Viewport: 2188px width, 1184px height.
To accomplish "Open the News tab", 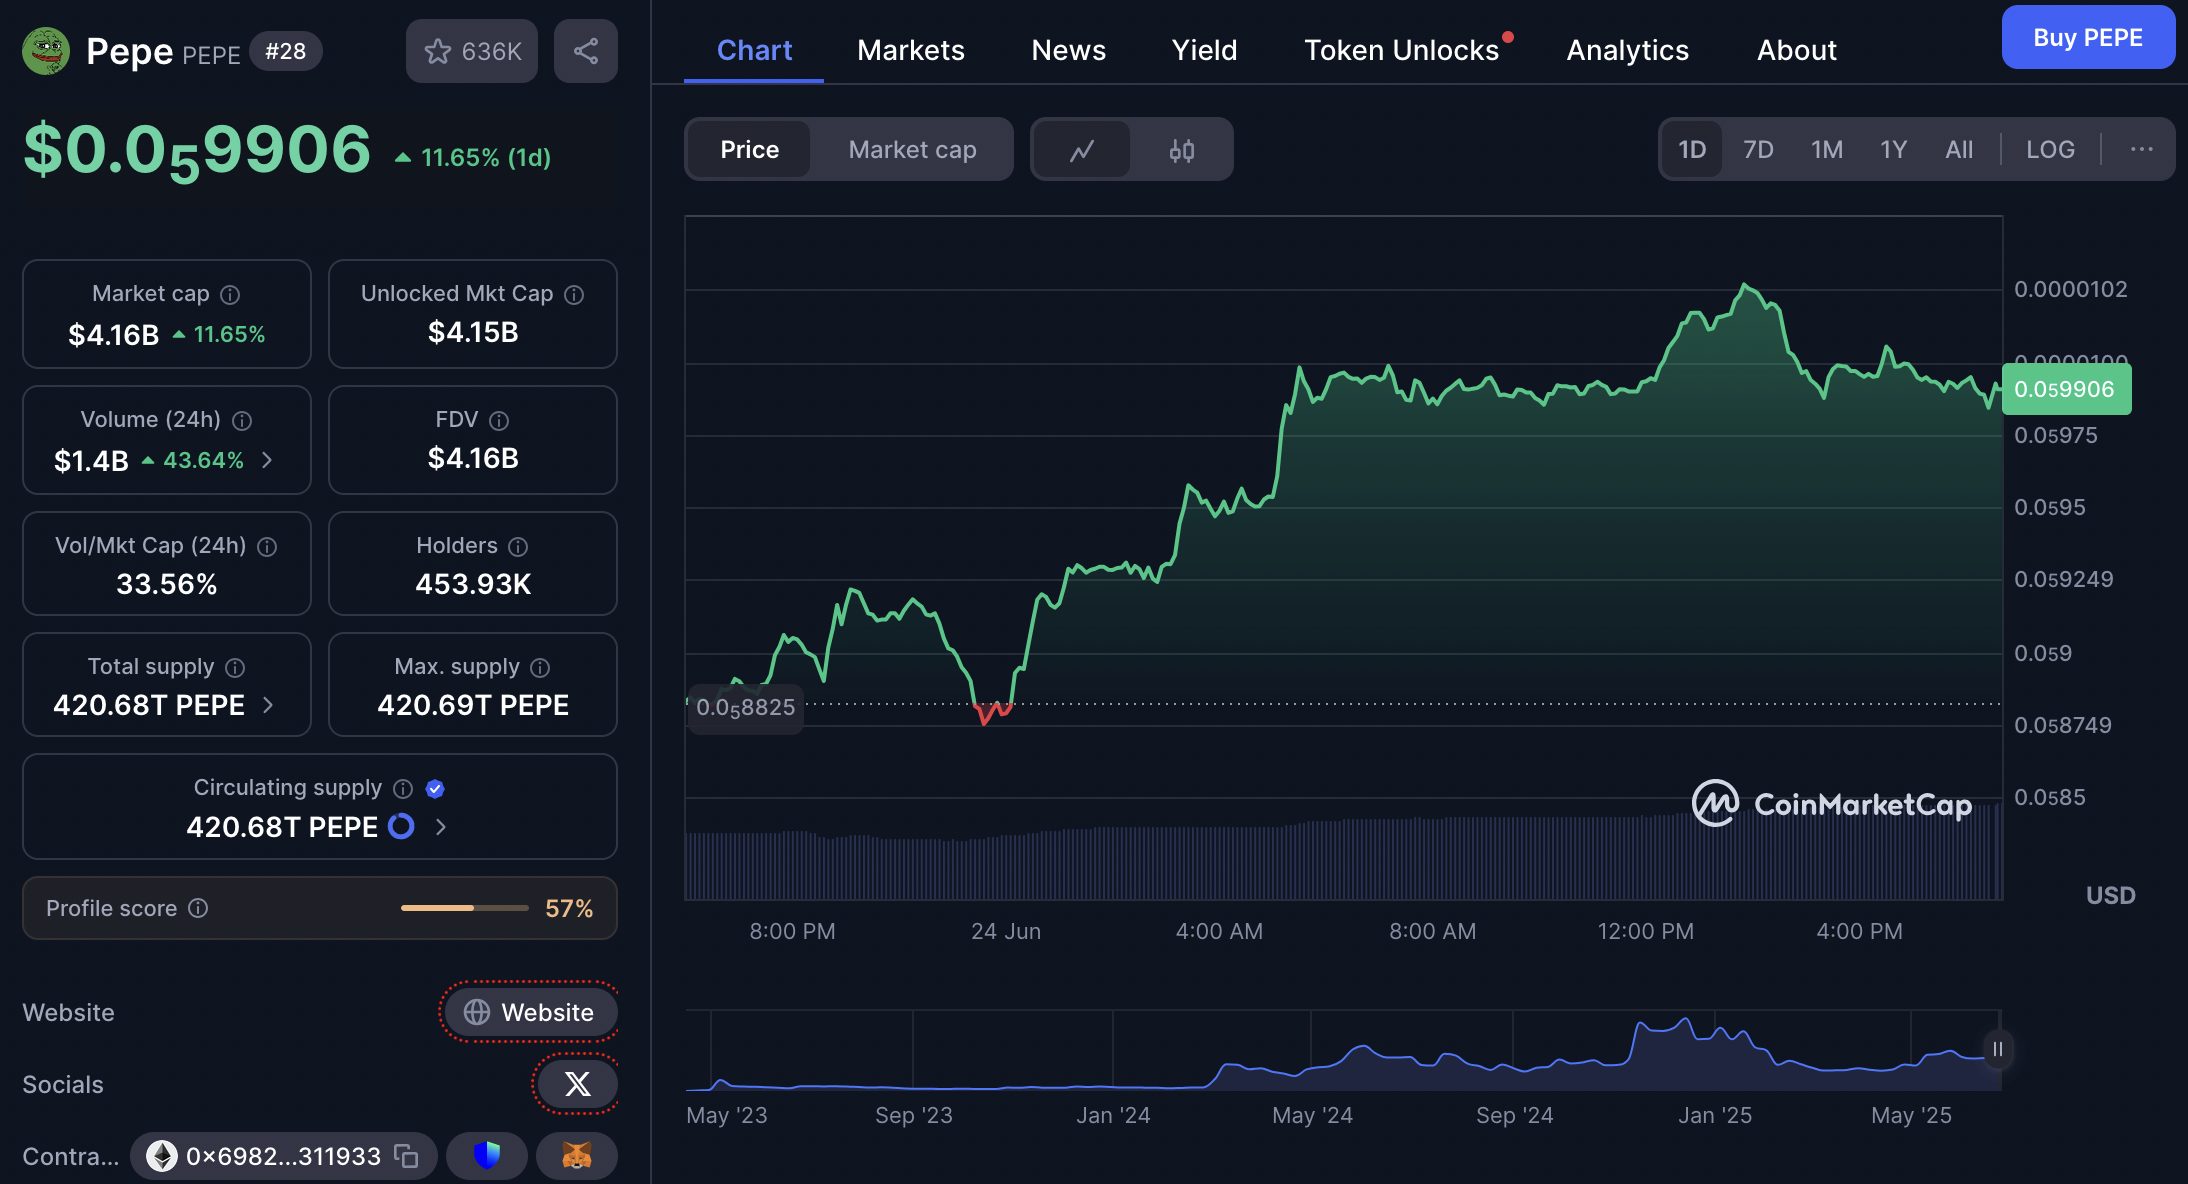I will pyautogui.click(x=1068, y=50).
